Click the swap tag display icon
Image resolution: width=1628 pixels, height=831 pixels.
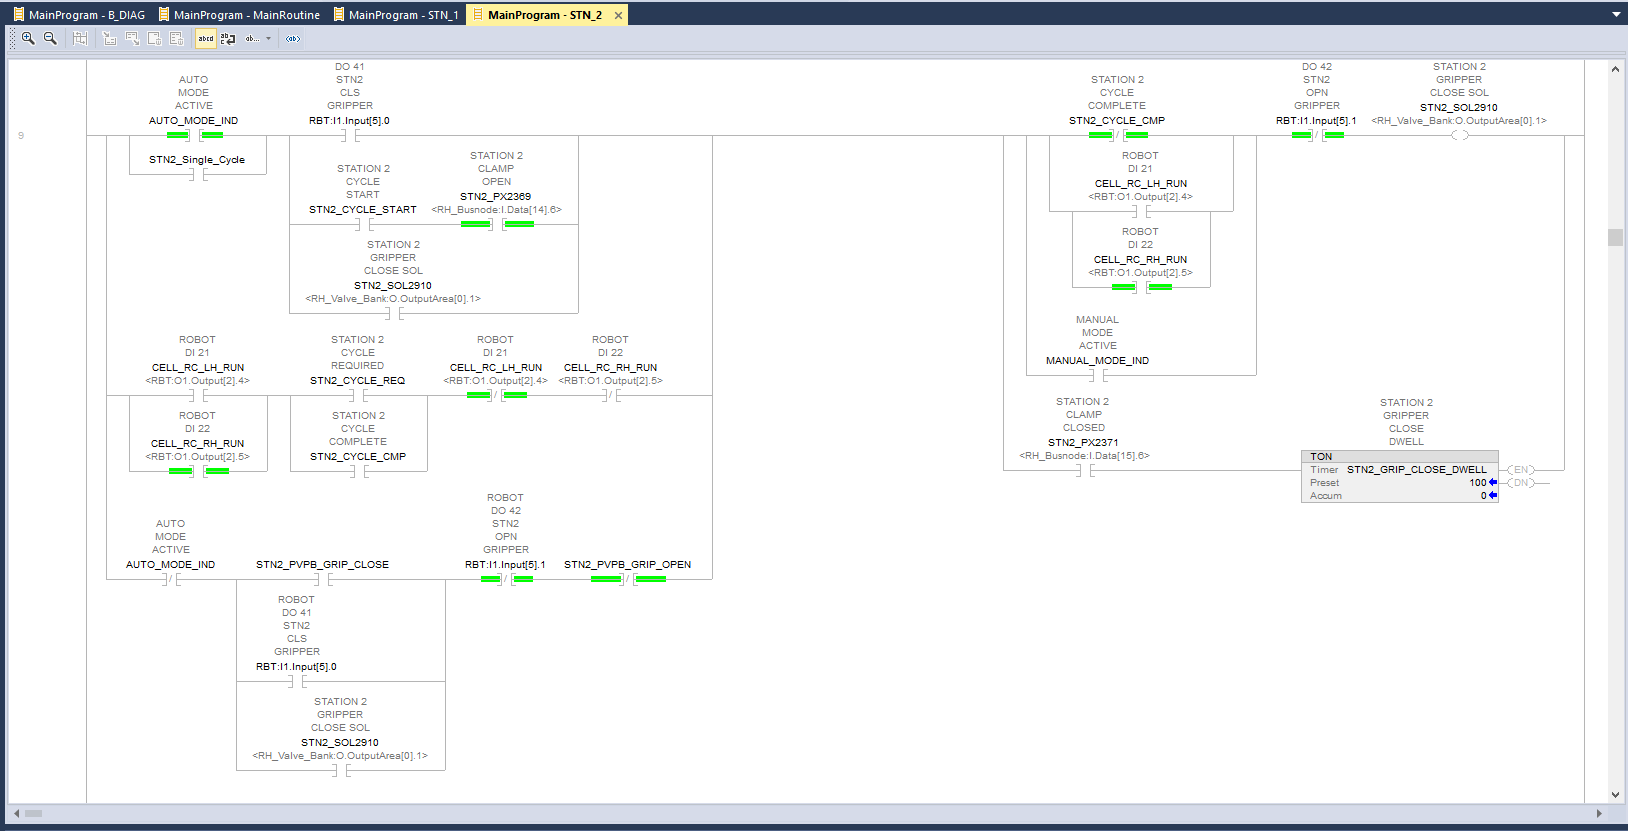[x=228, y=38]
